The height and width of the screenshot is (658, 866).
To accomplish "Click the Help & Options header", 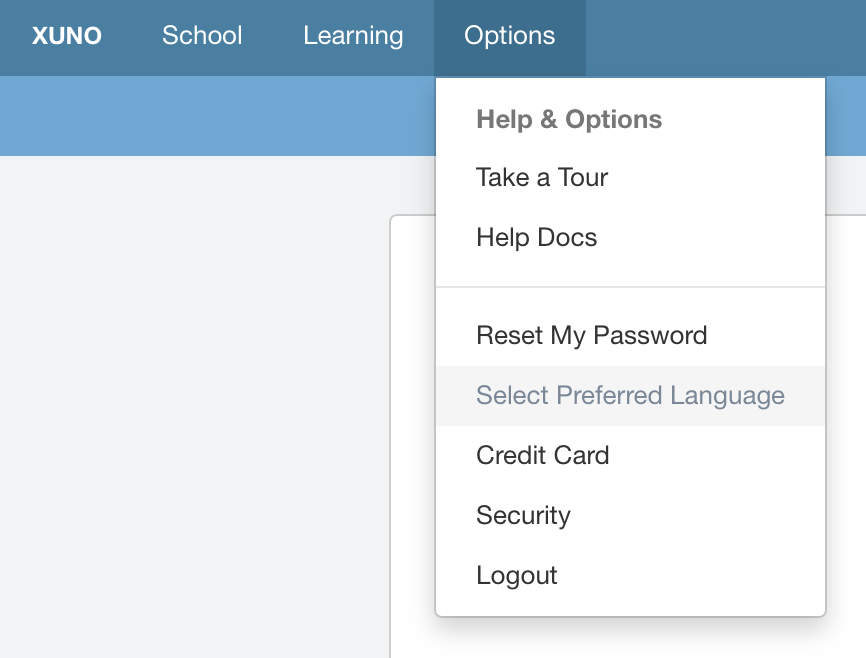I will coord(569,120).
